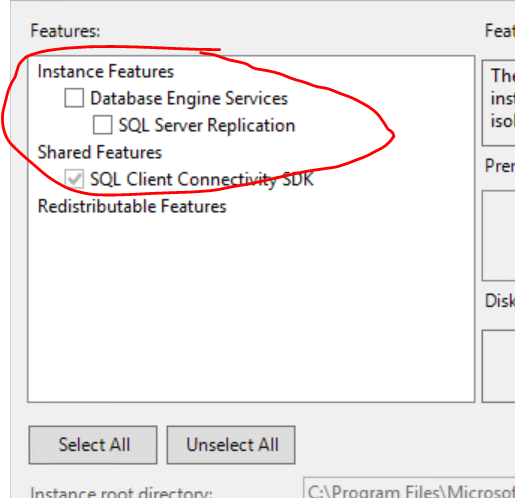The width and height of the screenshot is (515, 498).
Task: Select the Shared Features heading
Action: [100, 152]
